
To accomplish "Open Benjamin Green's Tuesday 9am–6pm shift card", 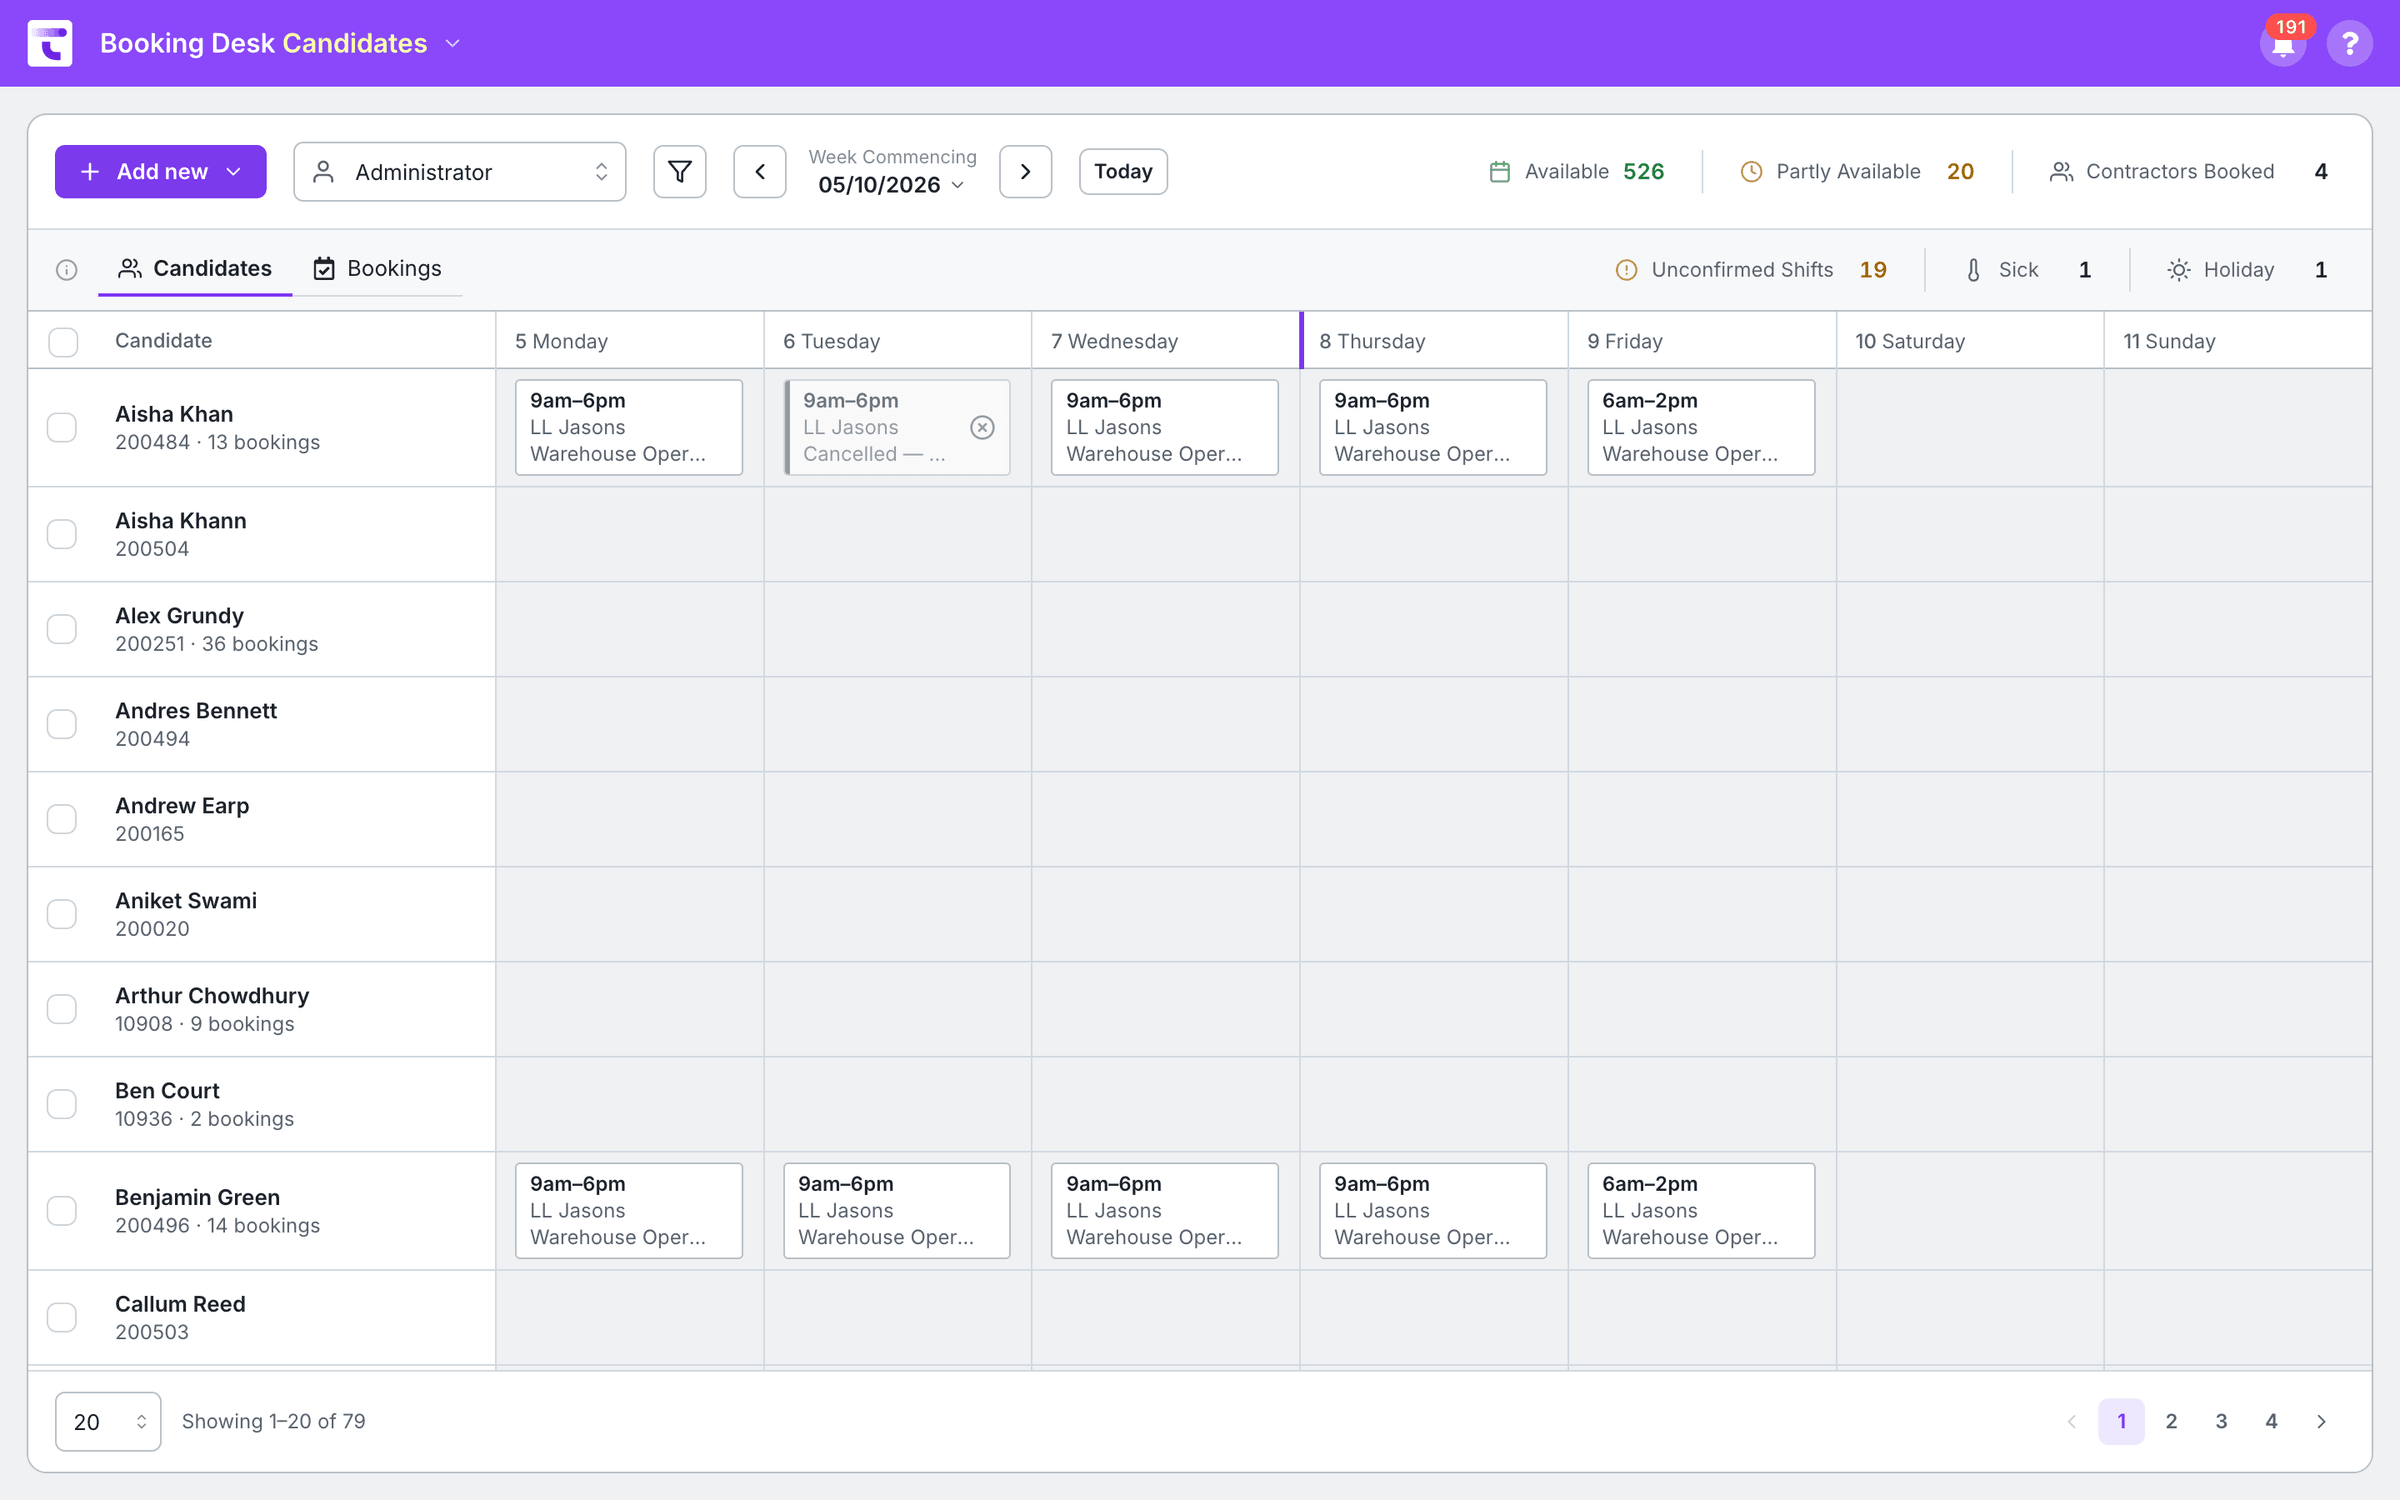I will pyautogui.click(x=897, y=1211).
